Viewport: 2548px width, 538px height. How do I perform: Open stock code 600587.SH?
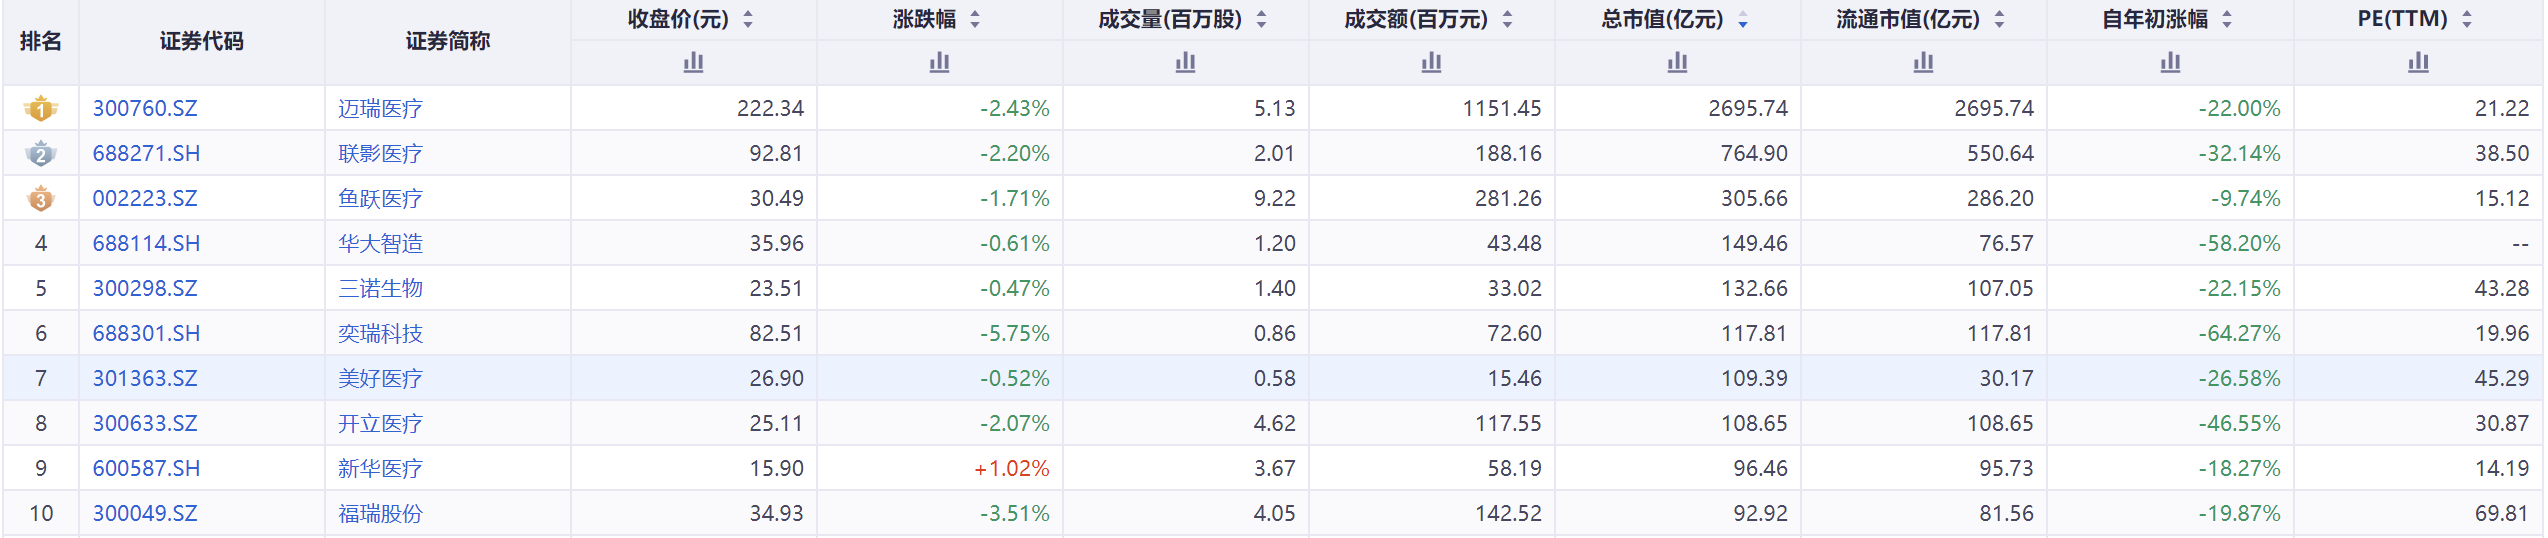pyautogui.click(x=146, y=468)
